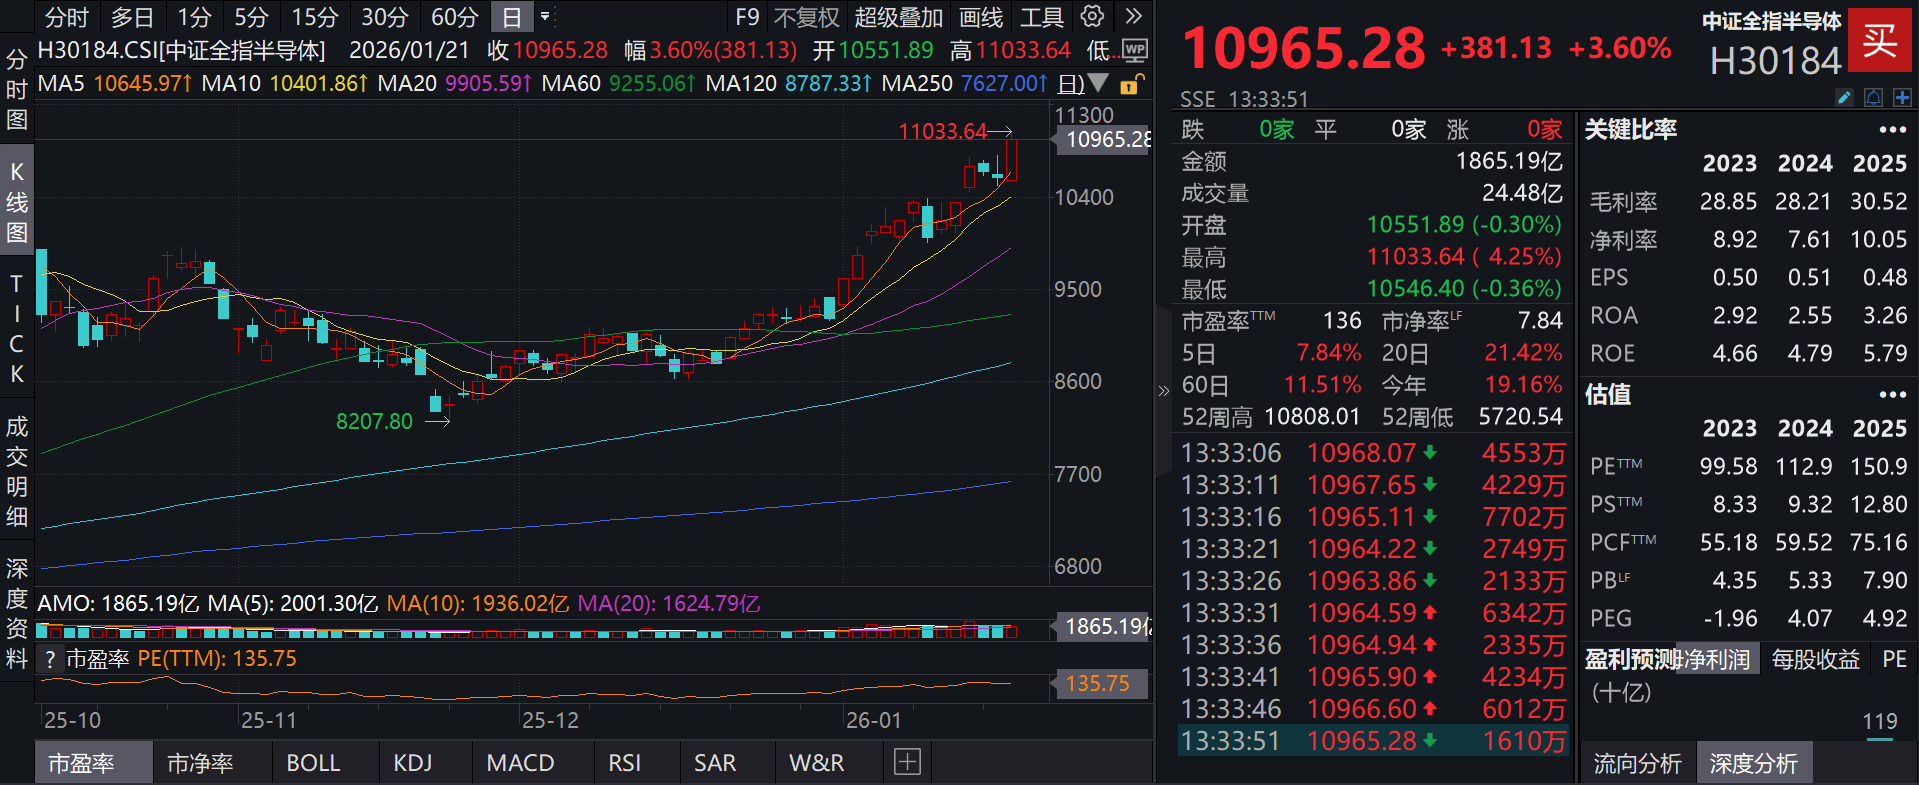
Task: Open the period dropdown arrow next to 日
Action: (x=545, y=17)
